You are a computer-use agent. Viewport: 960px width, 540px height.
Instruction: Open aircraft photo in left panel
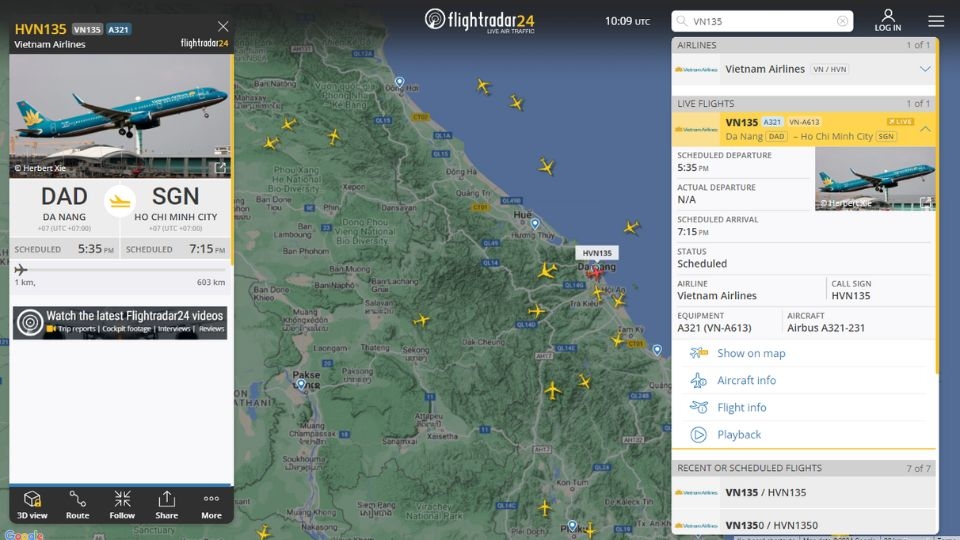[120, 116]
